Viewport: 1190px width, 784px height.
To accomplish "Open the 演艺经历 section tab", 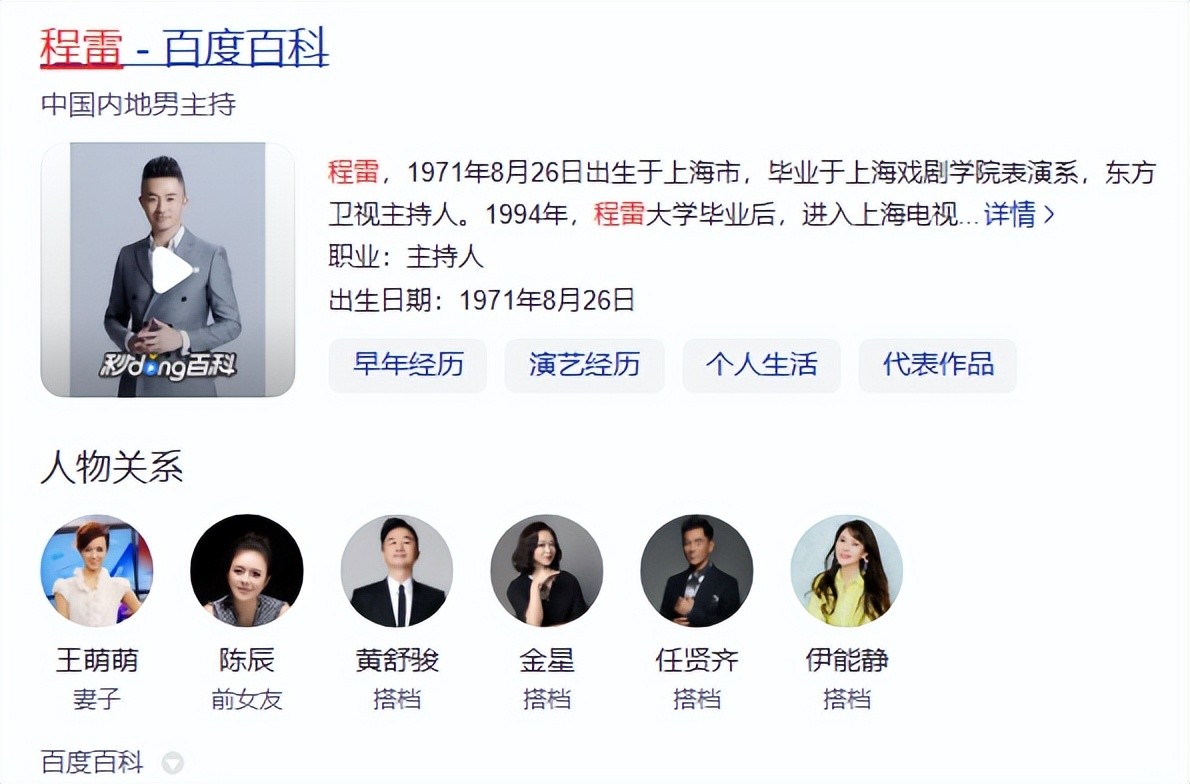I will 584,365.
